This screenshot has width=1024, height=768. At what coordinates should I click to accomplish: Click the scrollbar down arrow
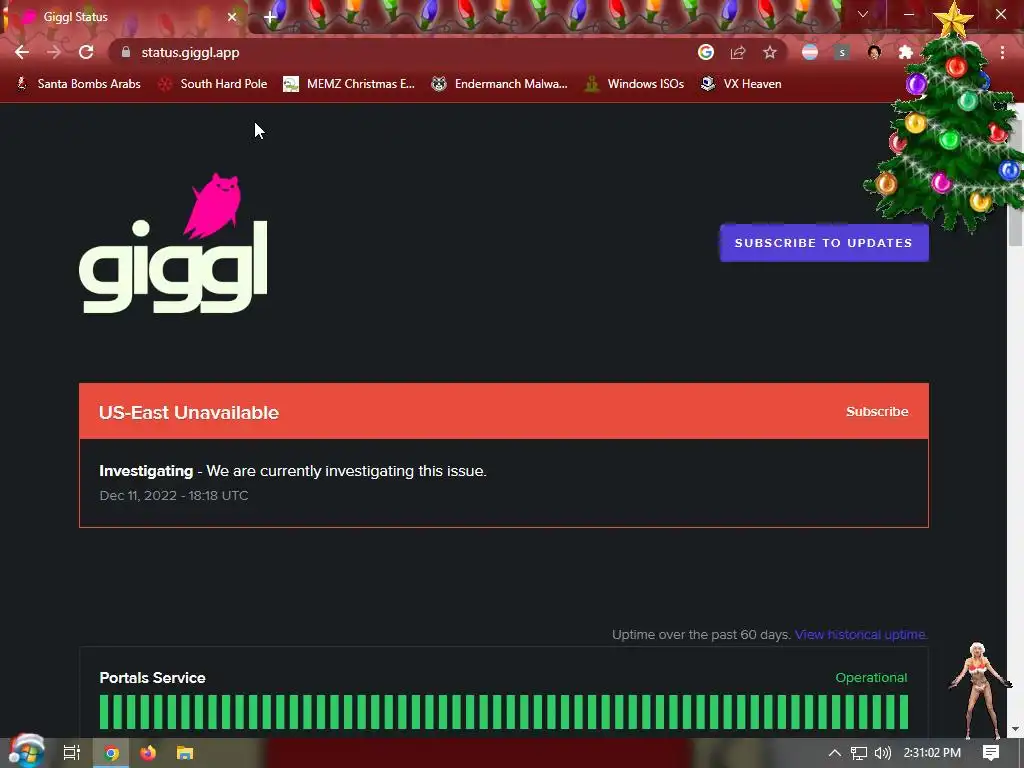[x=1016, y=729]
